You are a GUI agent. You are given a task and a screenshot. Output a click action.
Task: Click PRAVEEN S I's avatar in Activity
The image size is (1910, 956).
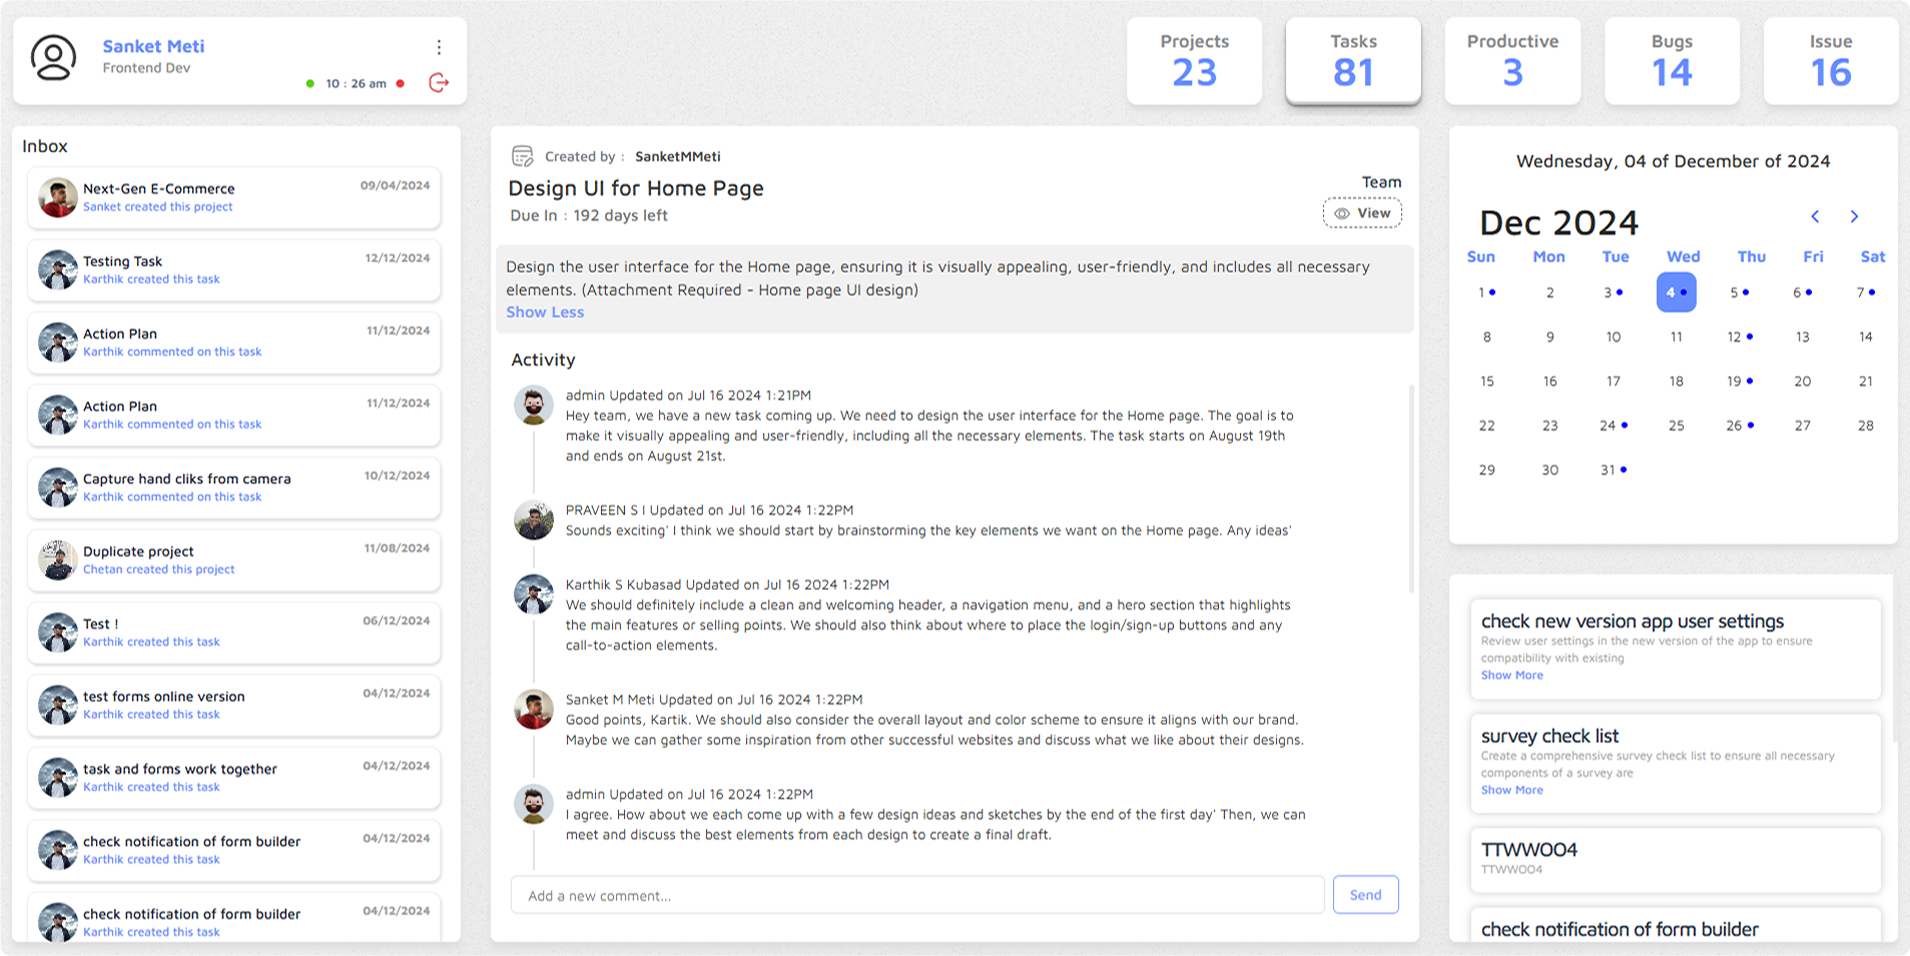pos(534,520)
